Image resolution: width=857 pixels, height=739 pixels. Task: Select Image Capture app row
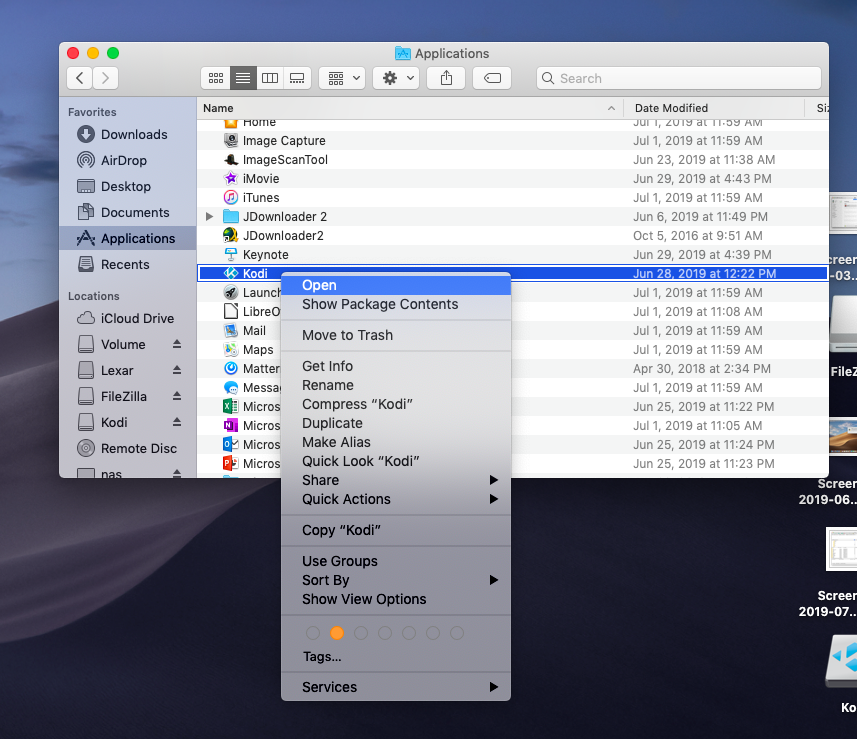513,140
